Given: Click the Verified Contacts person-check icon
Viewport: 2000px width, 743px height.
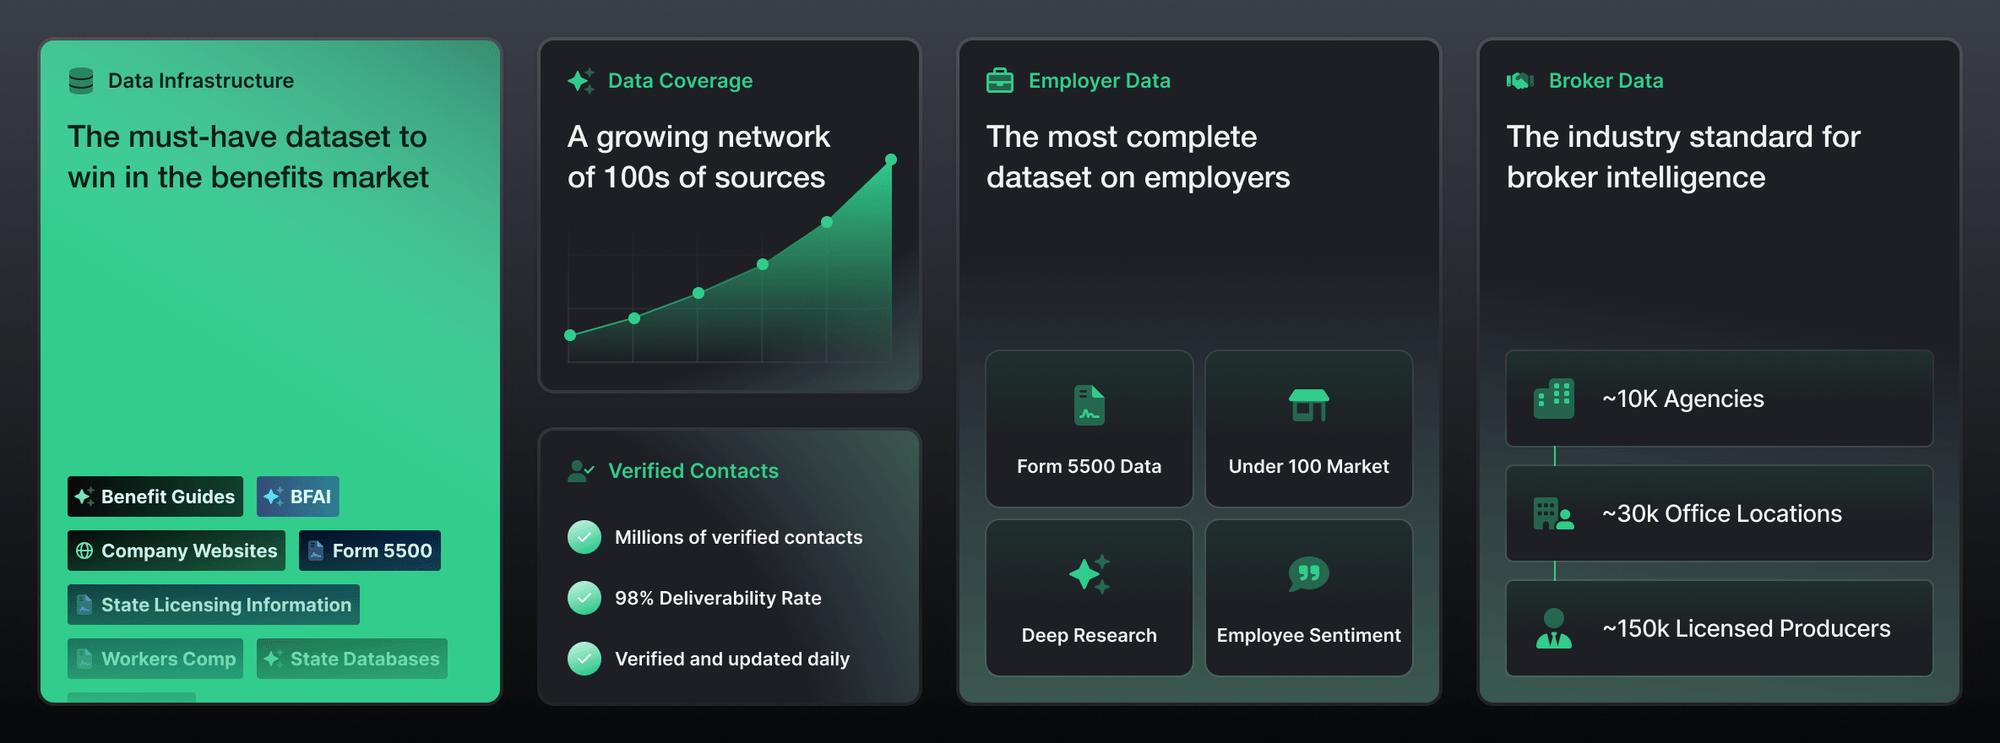Looking at the screenshot, I should click(x=581, y=471).
